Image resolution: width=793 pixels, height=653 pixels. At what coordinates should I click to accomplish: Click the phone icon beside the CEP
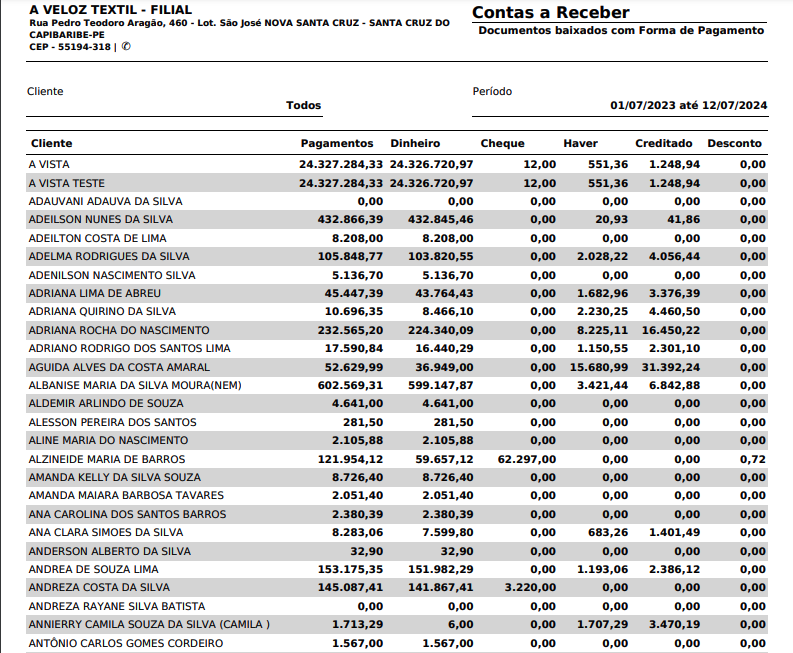pyautogui.click(x=126, y=47)
